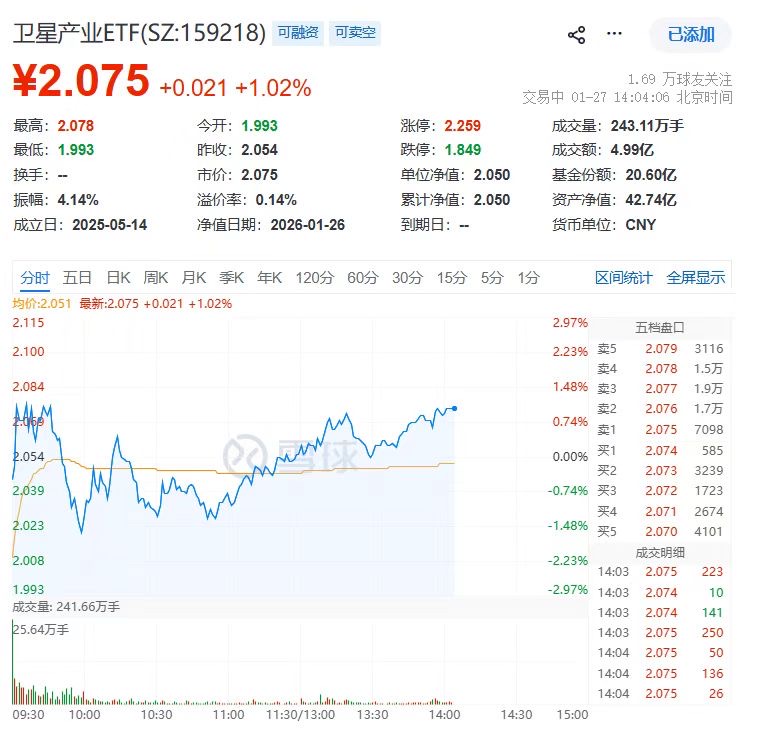Click the 成交量: 241.66万手 label
Screen dimensions: 773x740
[66, 606]
